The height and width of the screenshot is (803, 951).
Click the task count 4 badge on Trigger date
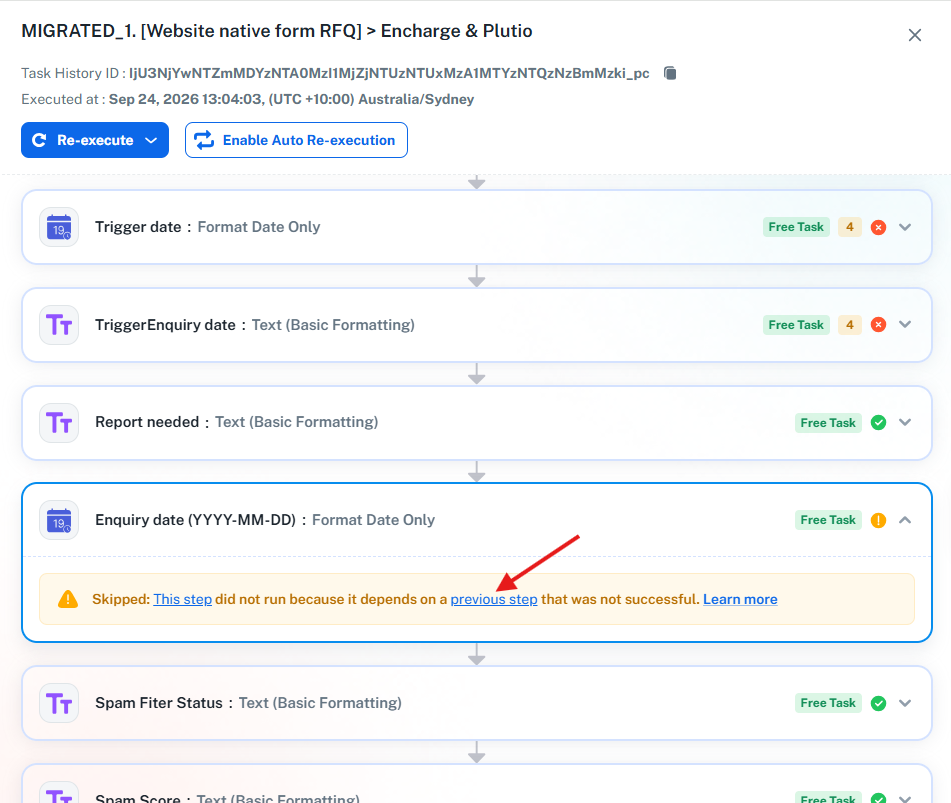(x=850, y=227)
